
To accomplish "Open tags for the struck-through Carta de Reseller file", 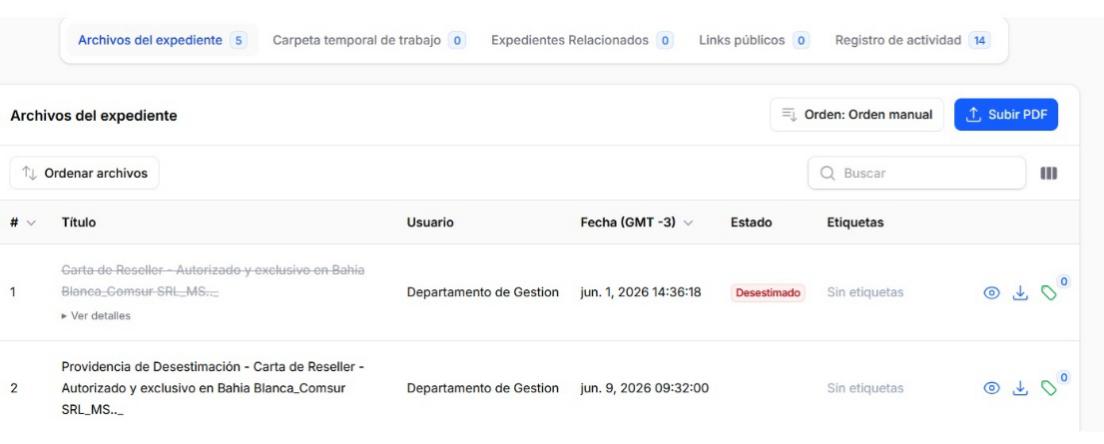I will pyautogui.click(x=1049, y=293).
